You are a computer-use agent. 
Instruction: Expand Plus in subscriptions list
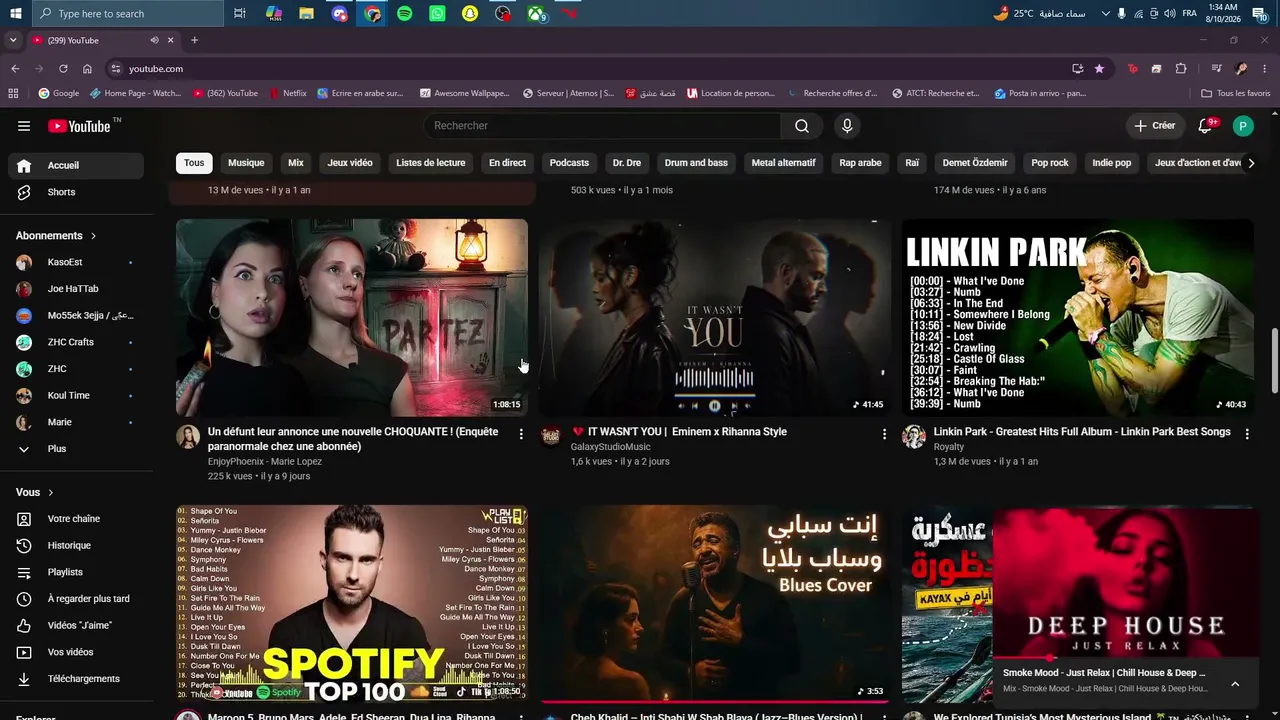tap(76, 449)
